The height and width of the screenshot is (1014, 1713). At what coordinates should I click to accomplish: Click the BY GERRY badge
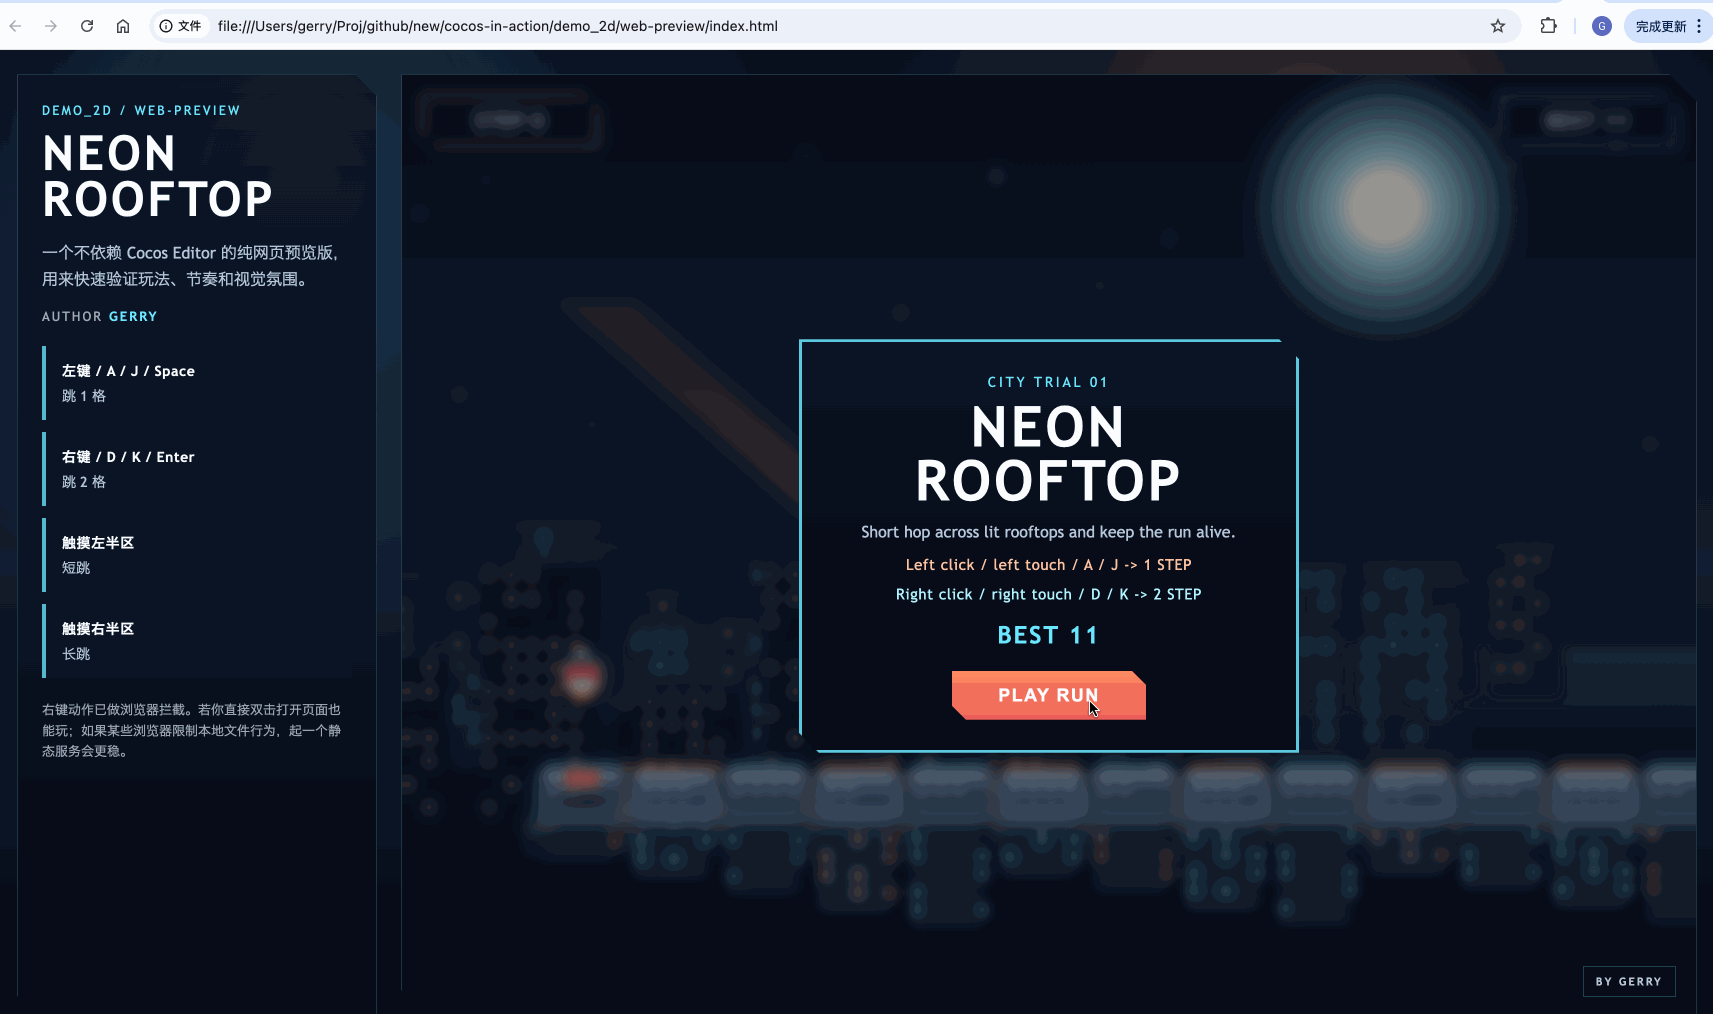coord(1628,981)
